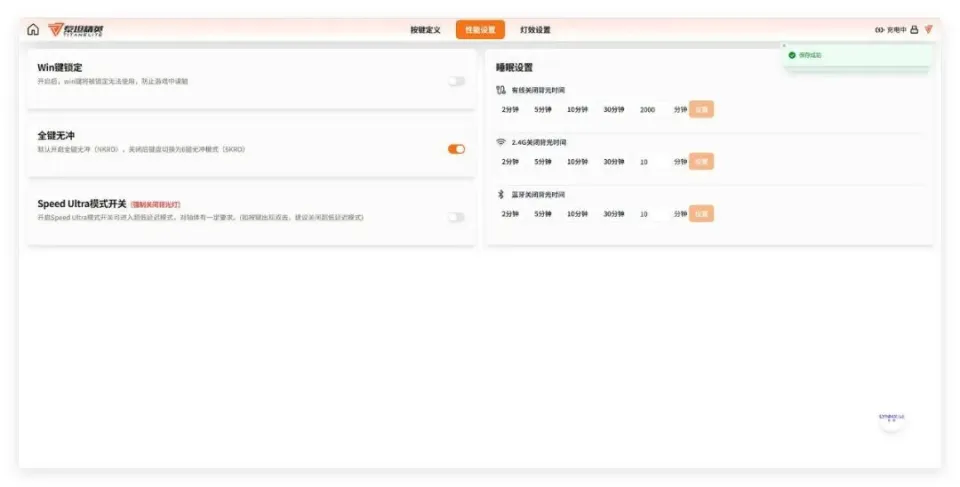960x487 pixels.
Task: Enable the Win键锁定 toggle
Action: tap(456, 81)
